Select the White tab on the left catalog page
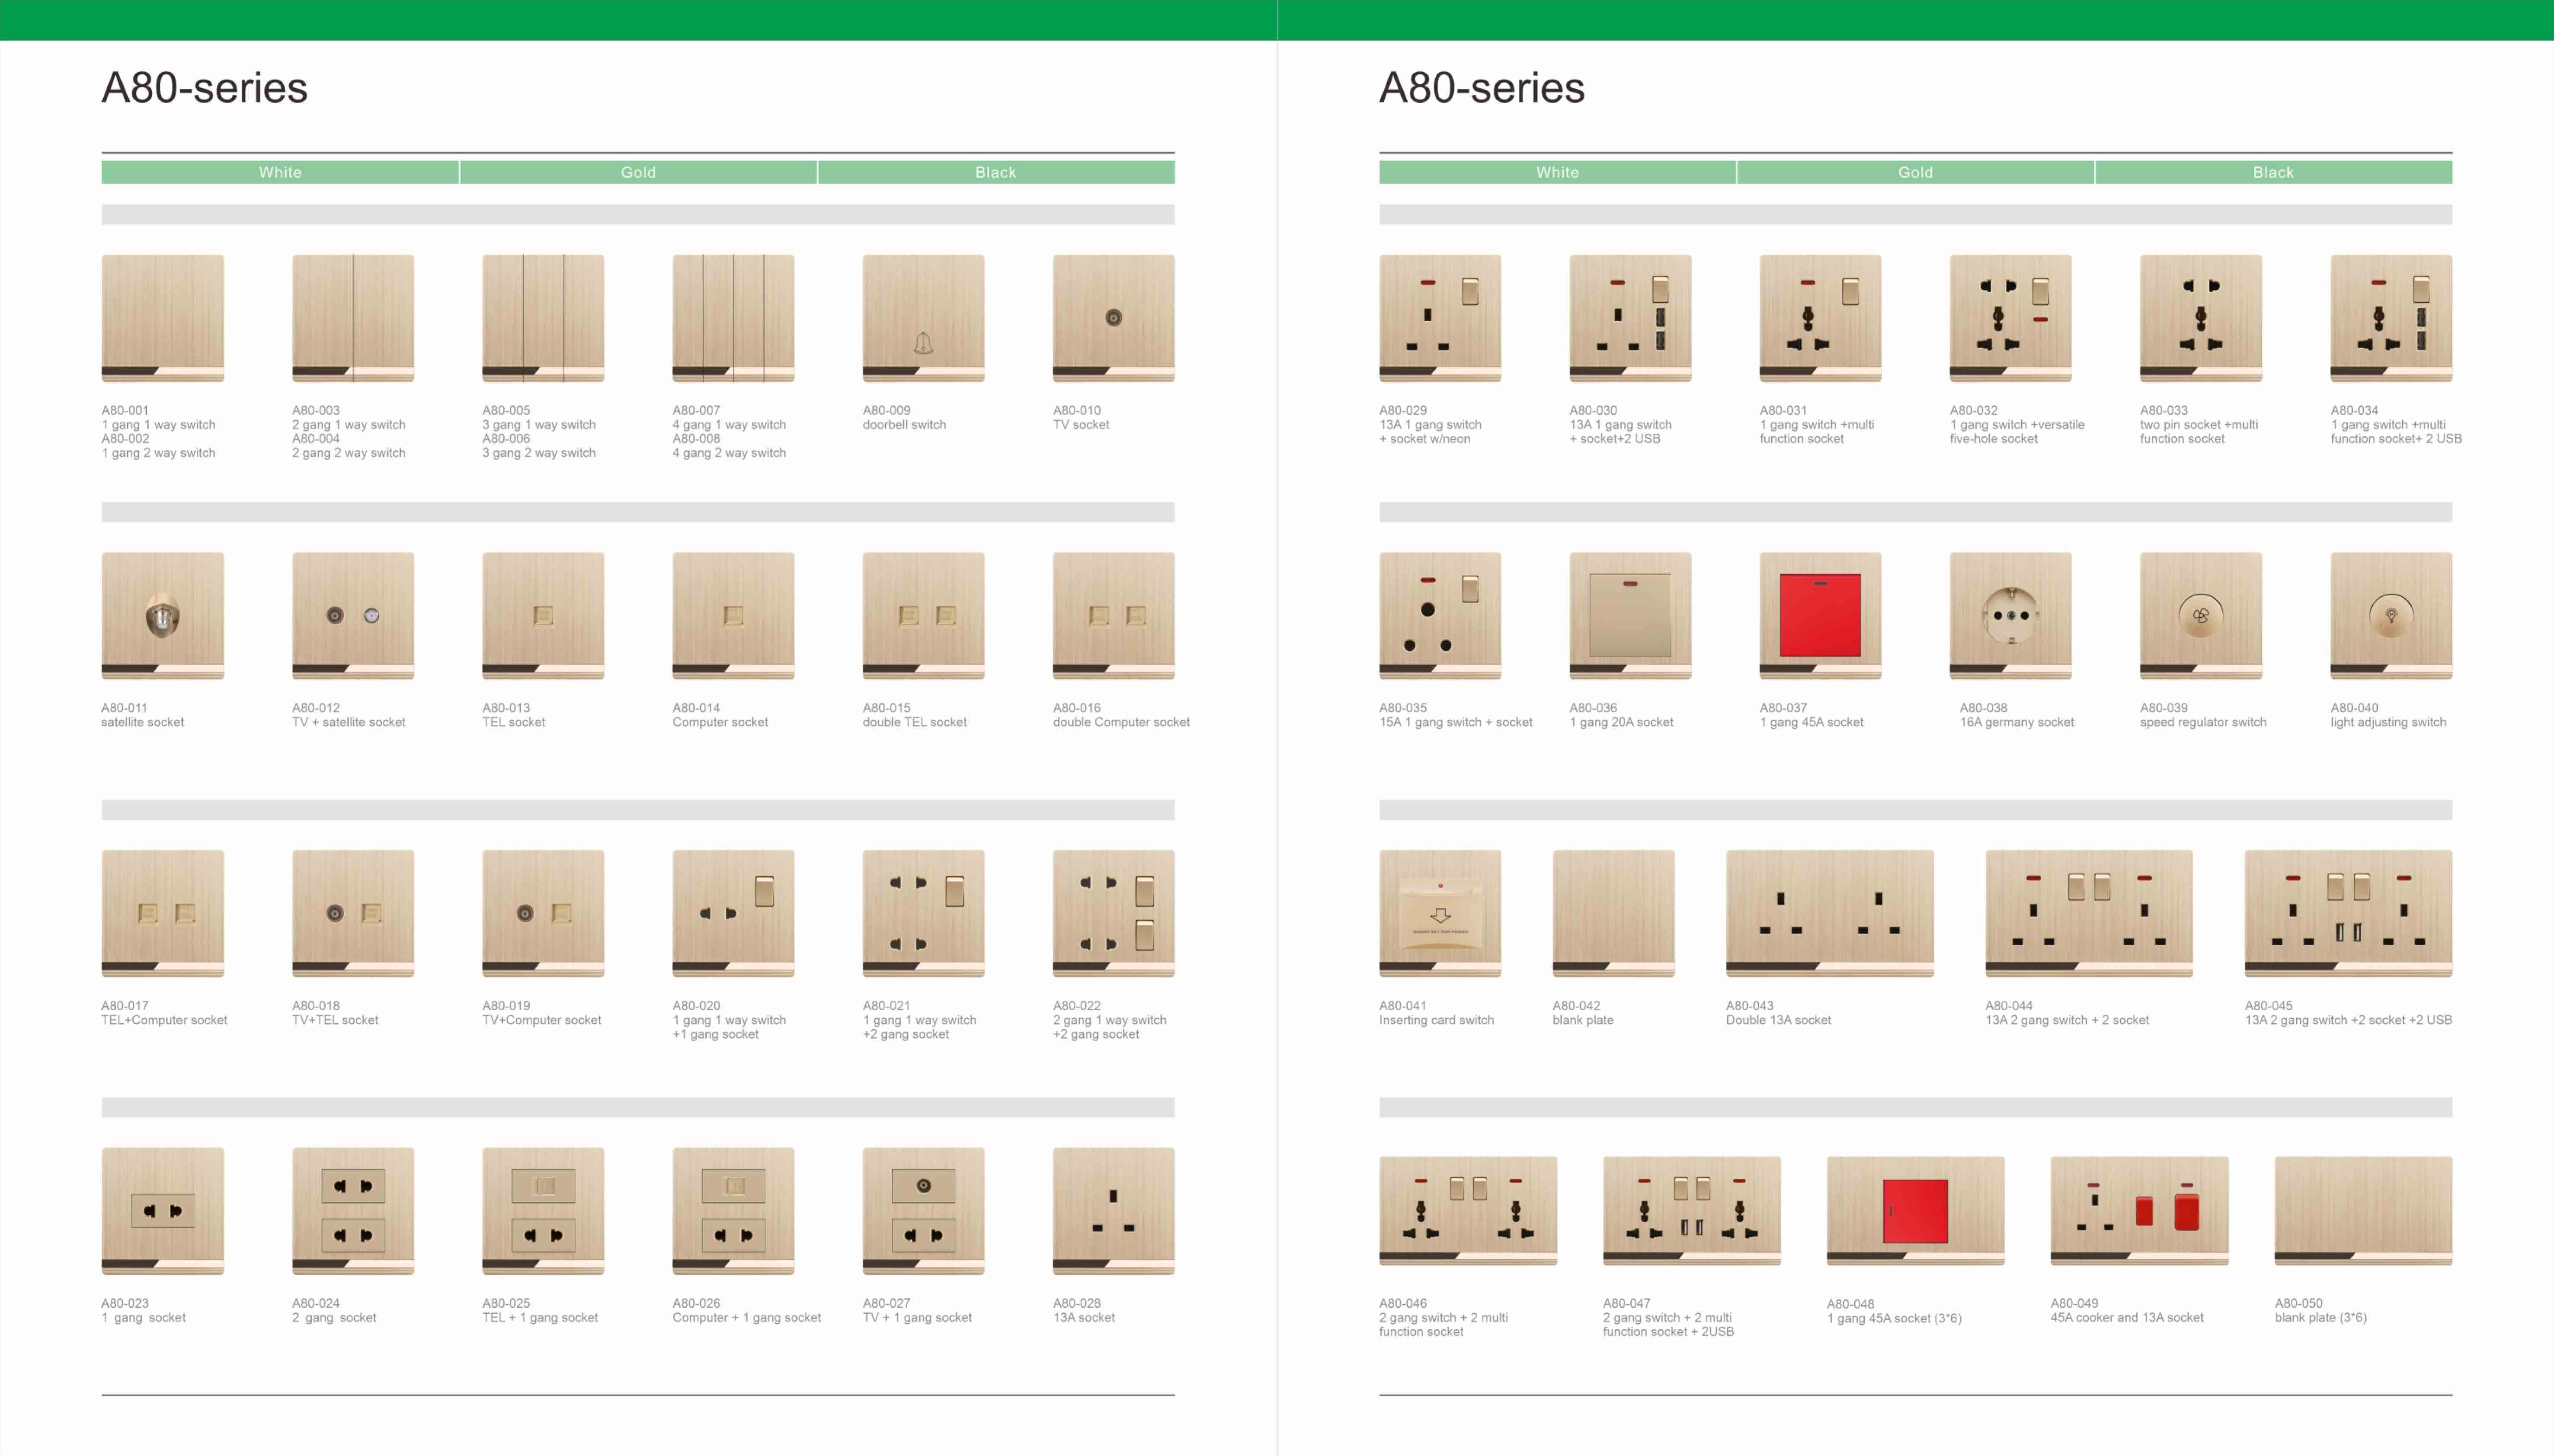Image resolution: width=2554 pixels, height=1456 pixels. [x=280, y=172]
